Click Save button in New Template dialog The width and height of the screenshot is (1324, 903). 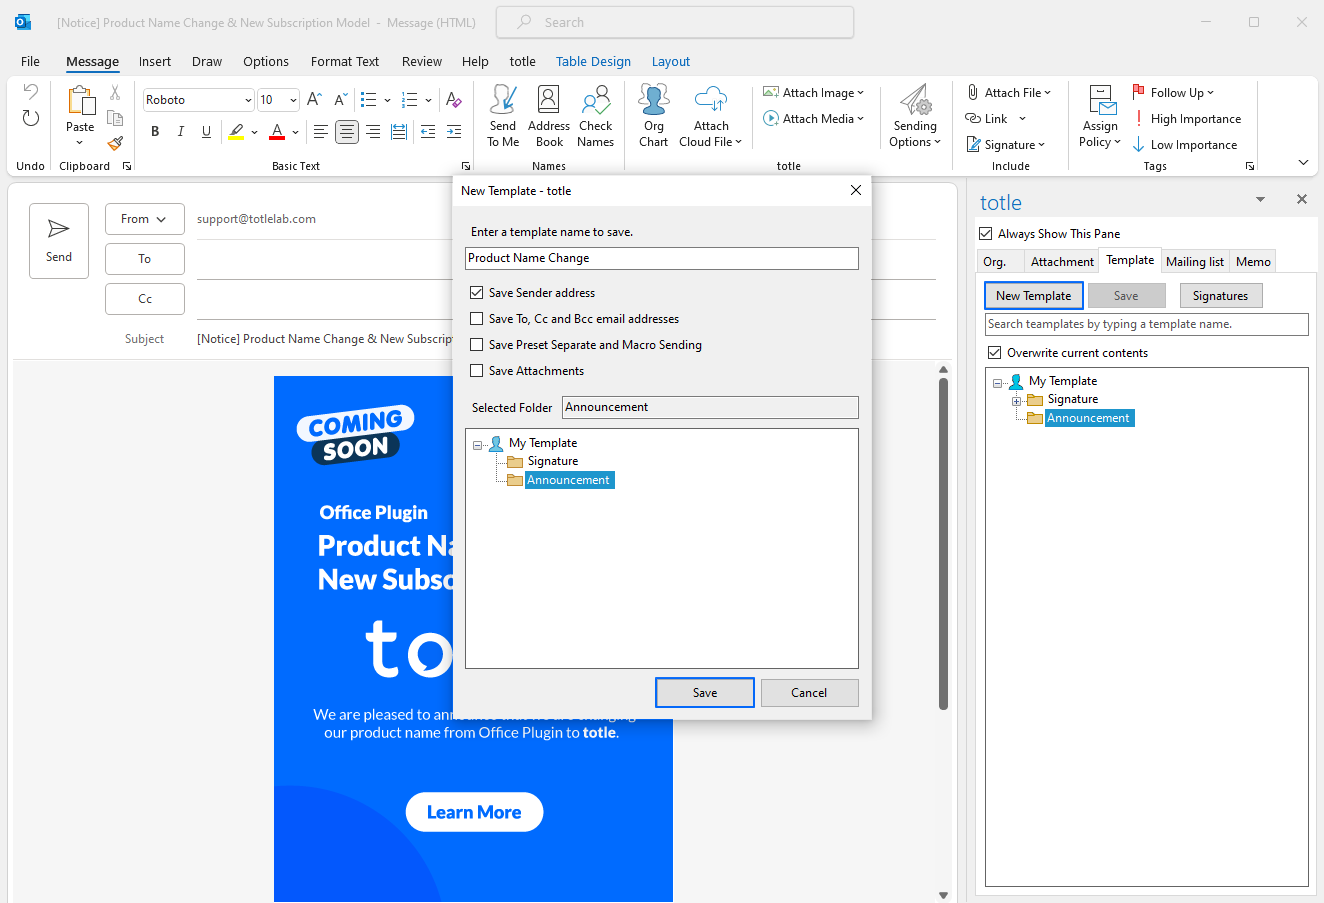coord(704,693)
